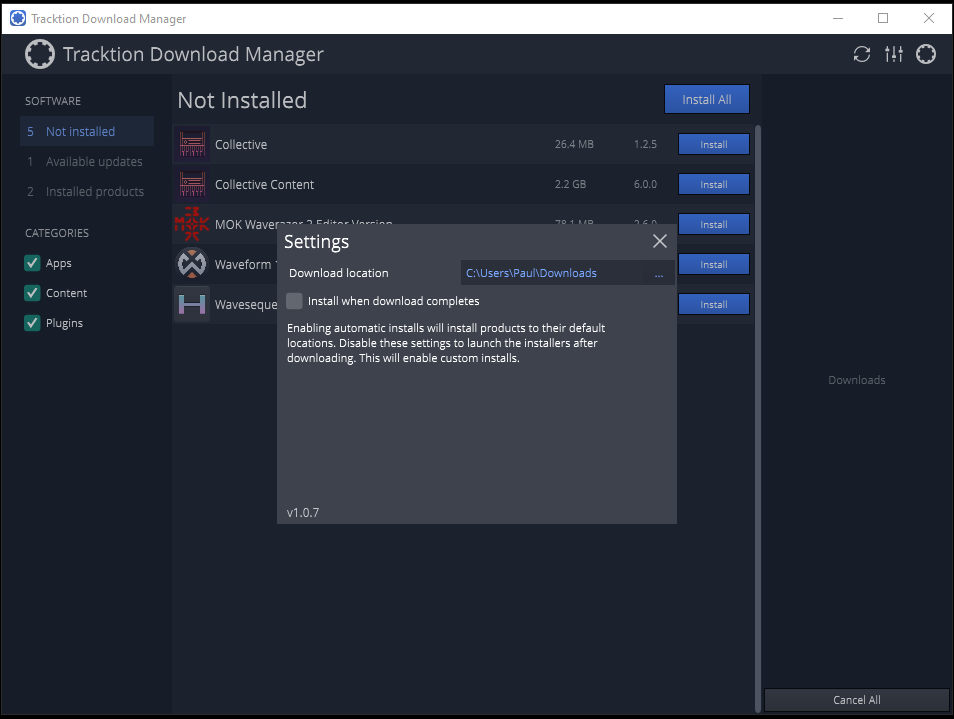Open settings via the sliders icon
The width and height of the screenshot is (954, 719).
894,54
